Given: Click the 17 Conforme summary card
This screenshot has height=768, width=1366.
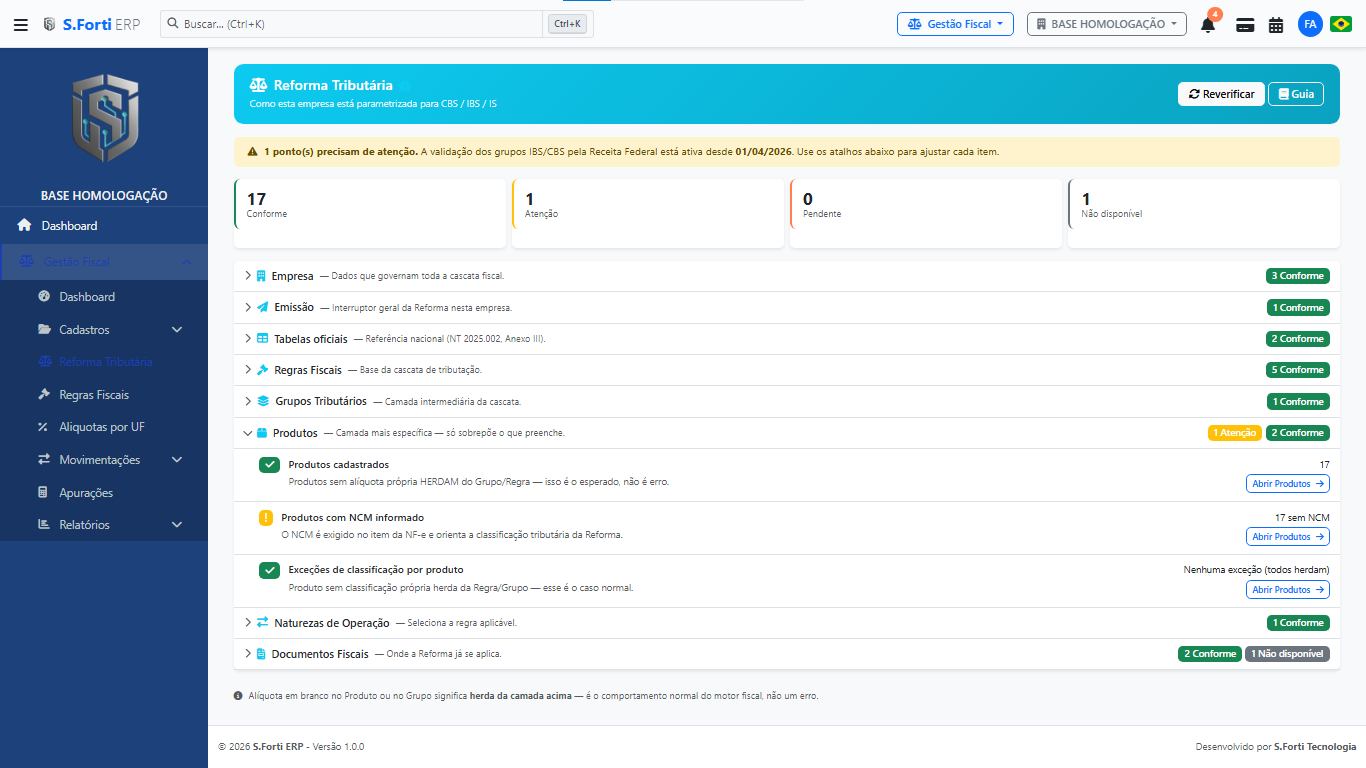Looking at the screenshot, I should [x=370, y=213].
